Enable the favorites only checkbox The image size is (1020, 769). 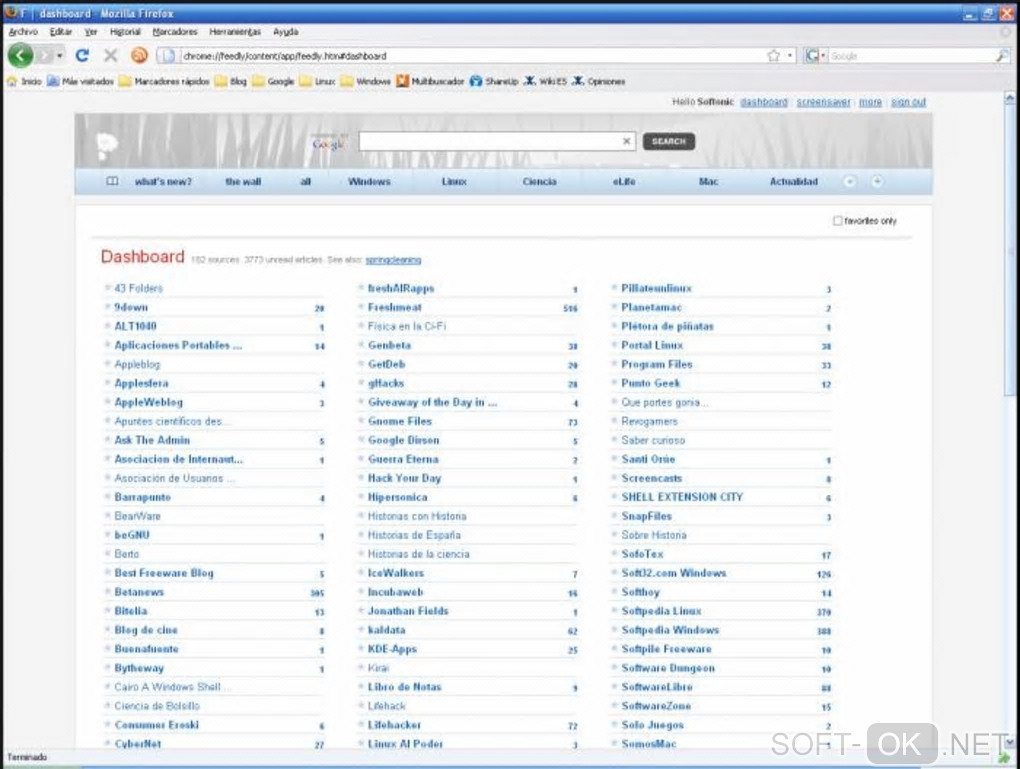click(x=838, y=221)
